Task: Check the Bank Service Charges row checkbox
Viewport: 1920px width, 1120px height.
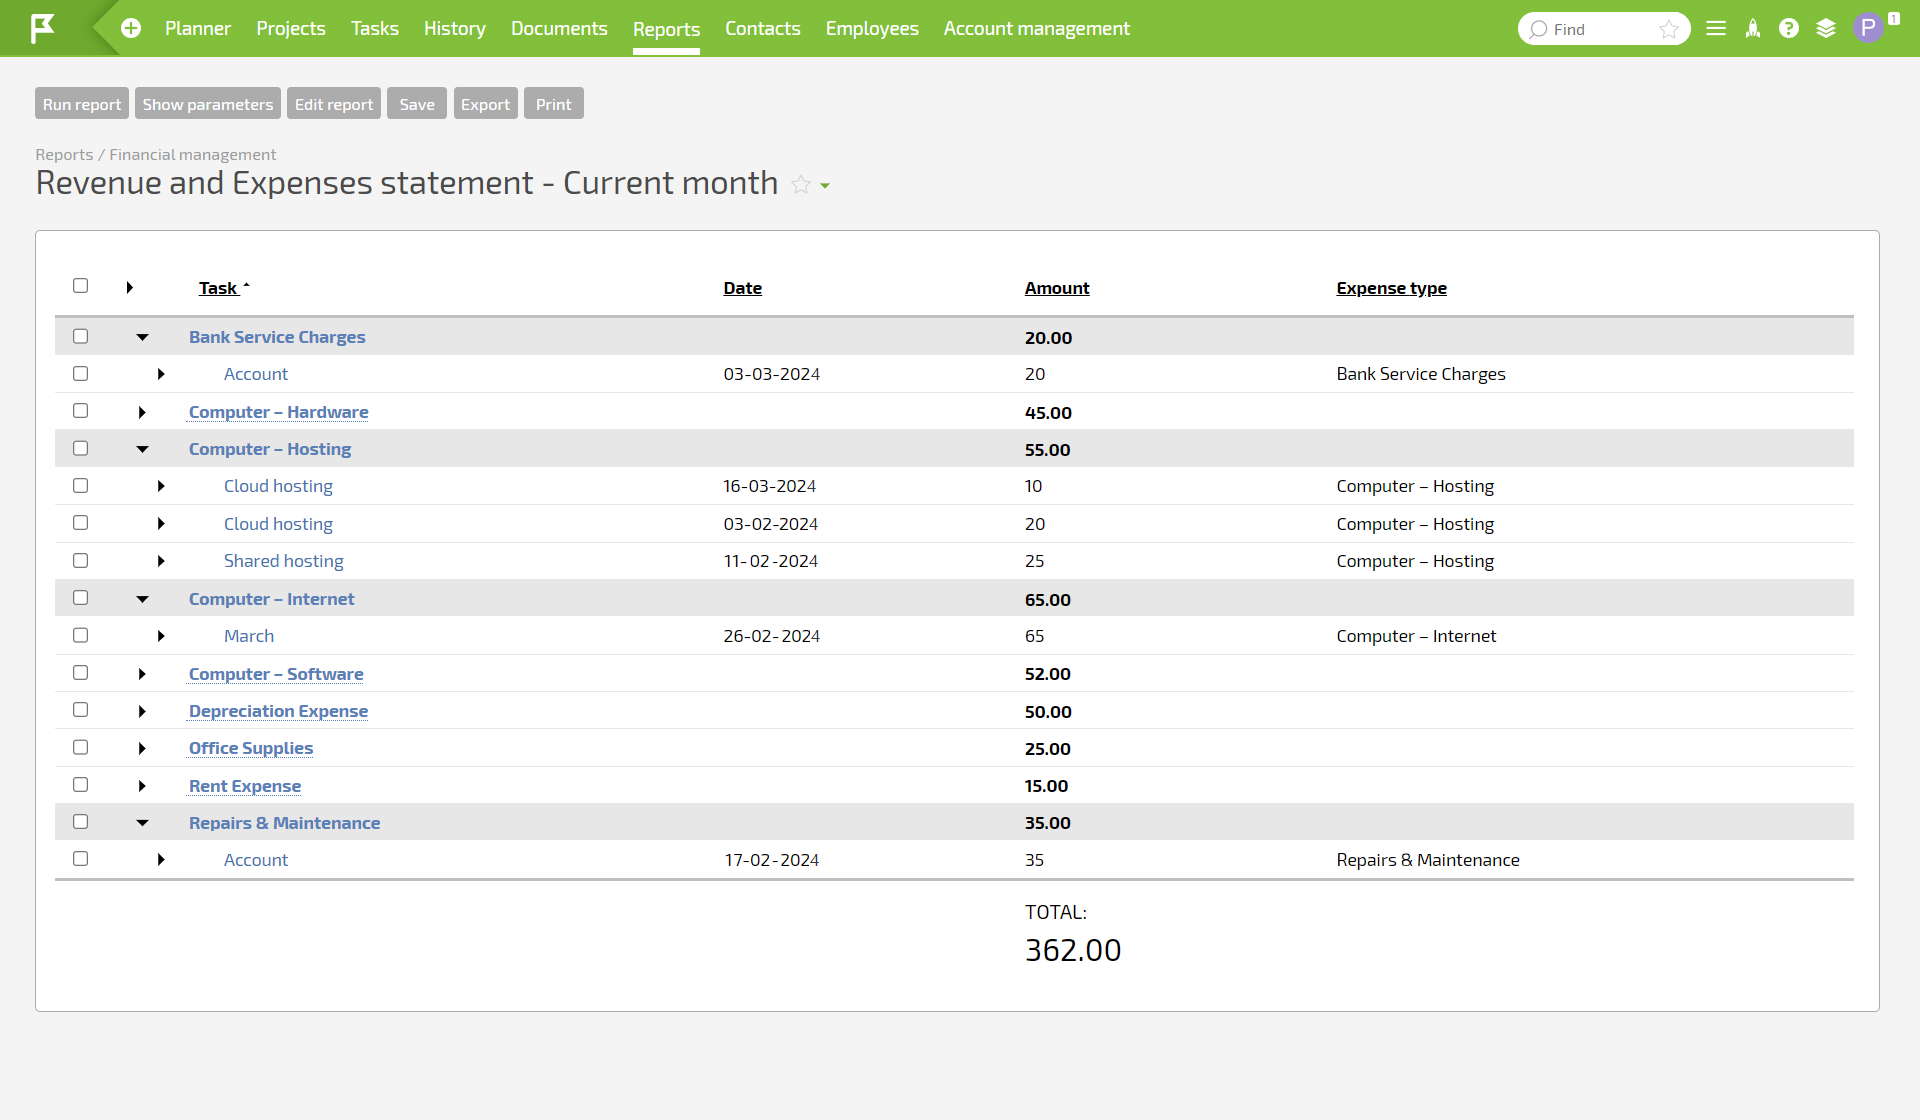Action: [80, 336]
